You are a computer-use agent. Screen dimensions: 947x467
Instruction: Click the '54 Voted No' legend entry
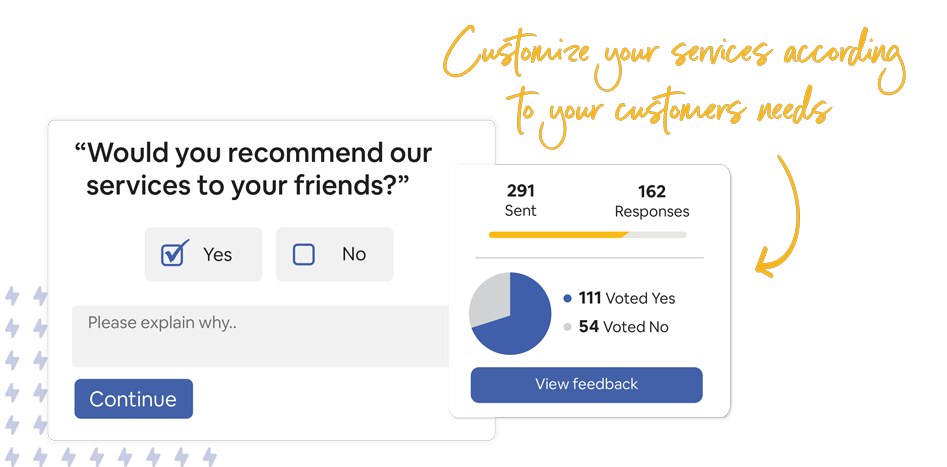click(x=624, y=327)
